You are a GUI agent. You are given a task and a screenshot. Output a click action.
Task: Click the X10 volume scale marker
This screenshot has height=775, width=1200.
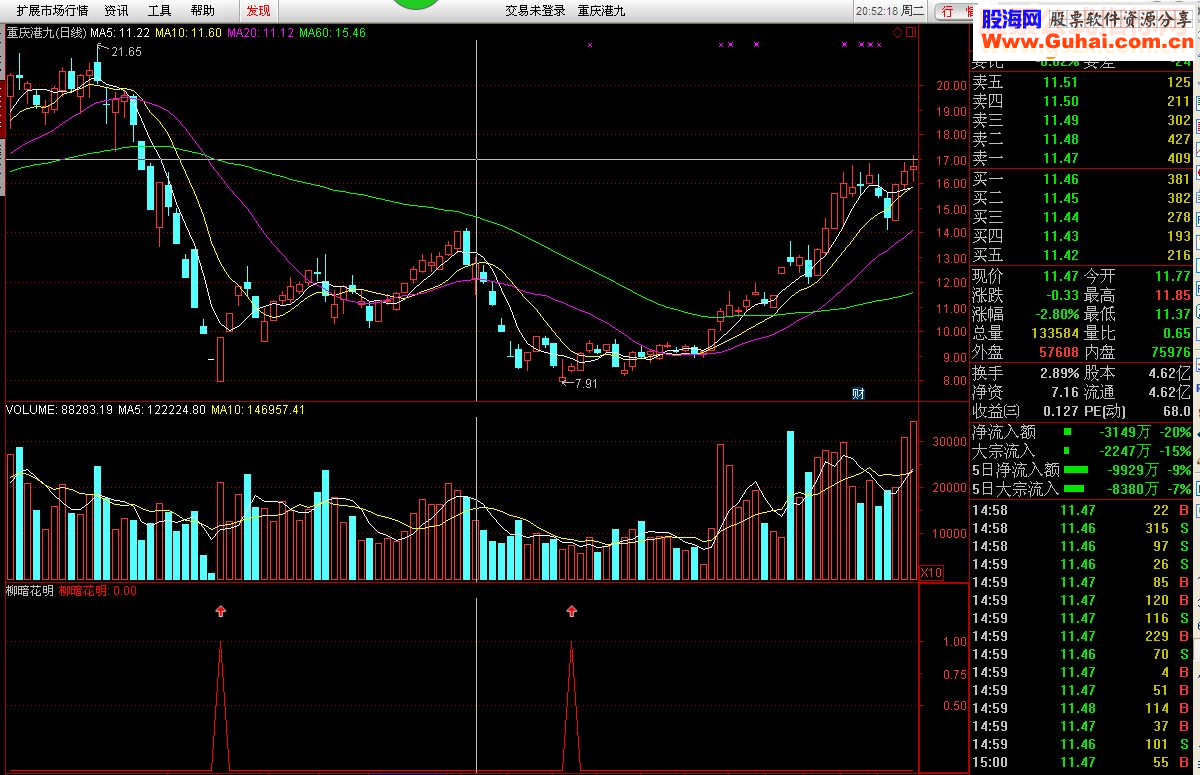point(930,572)
